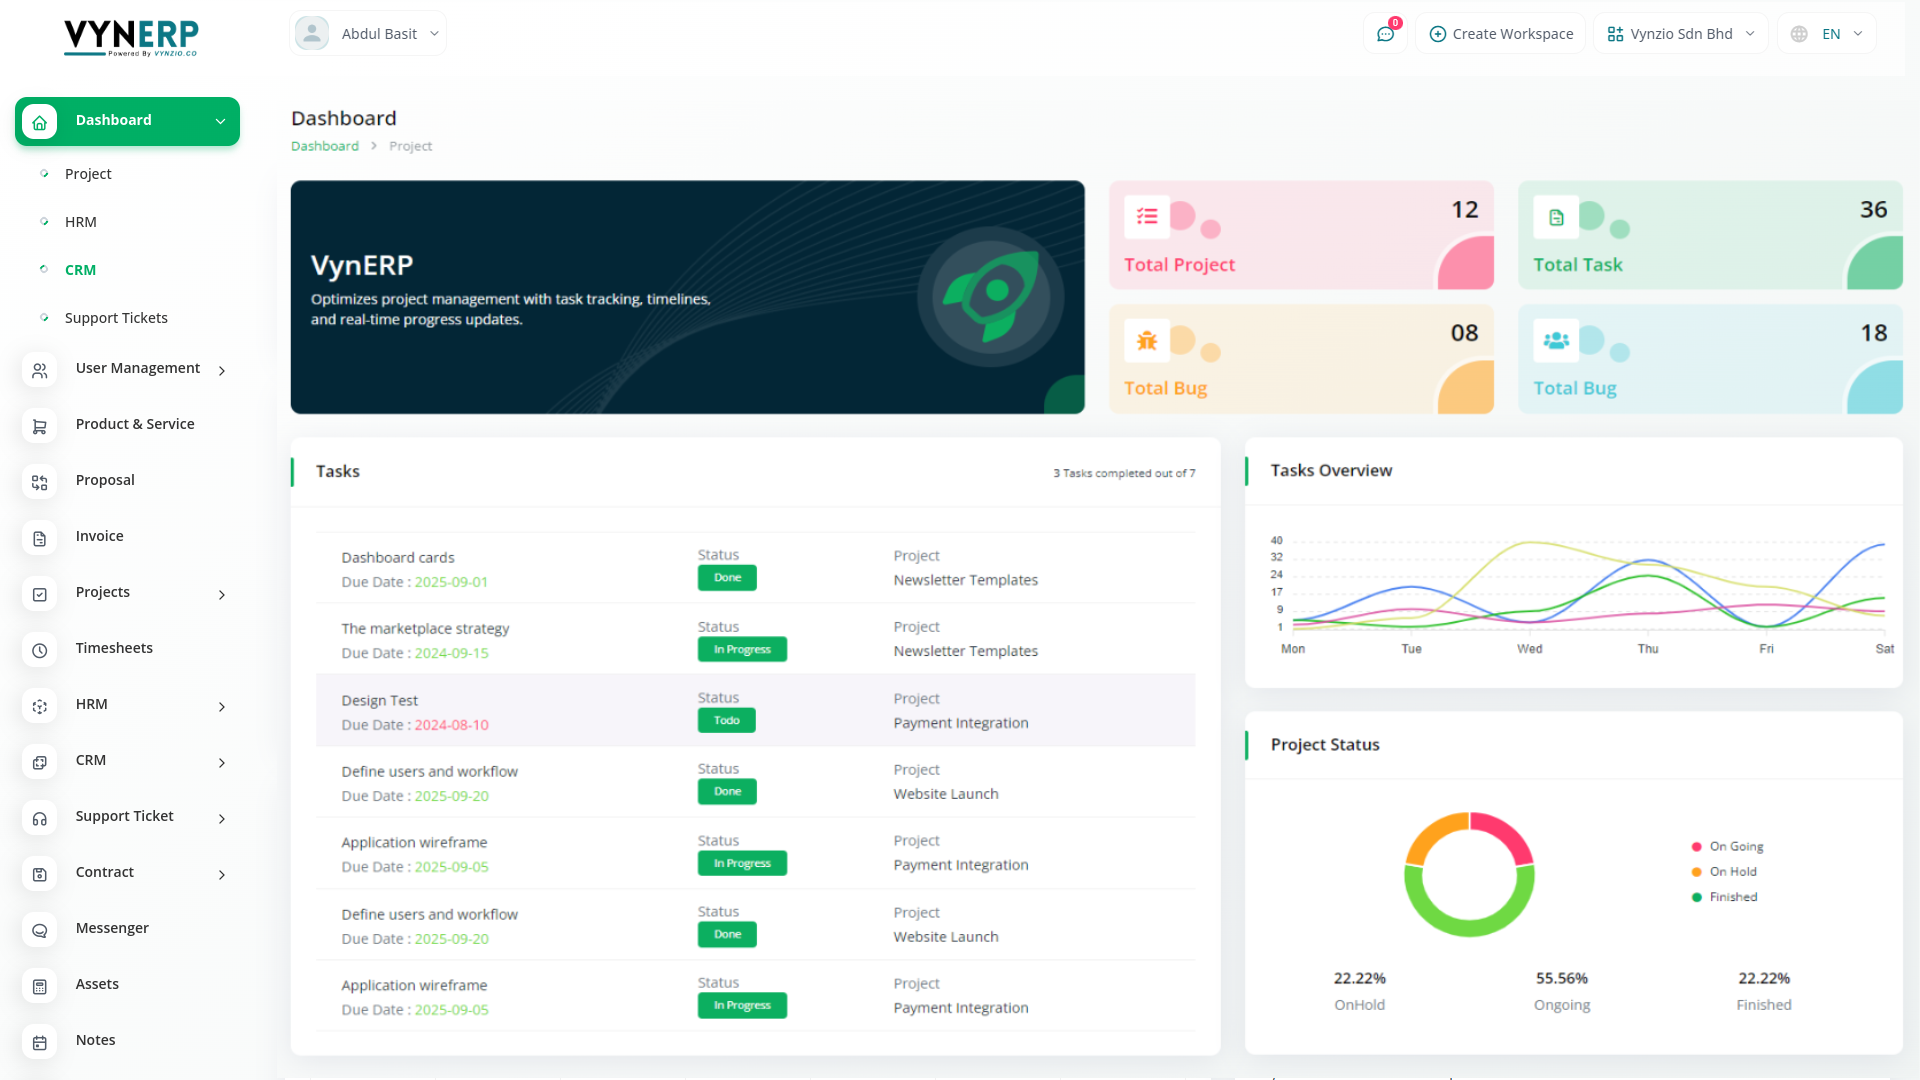1920x1080 pixels.
Task: Expand the User Management menu chevron
Action: (222, 370)
